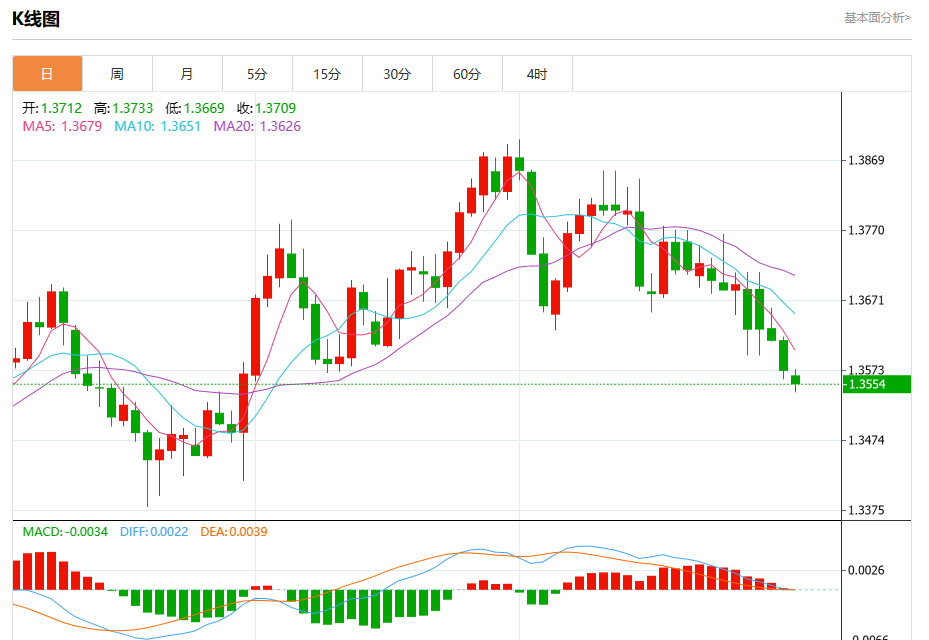Click the DEA:0.0039 indicator value
The width and height of the screenshot is (929, 640).
coord(234,532)
